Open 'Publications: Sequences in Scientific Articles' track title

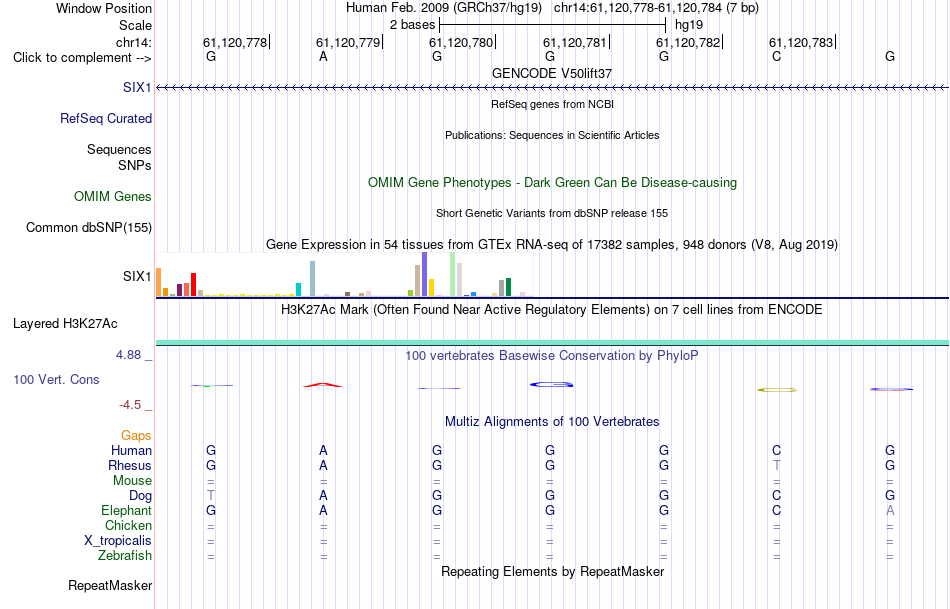point(552,135)
